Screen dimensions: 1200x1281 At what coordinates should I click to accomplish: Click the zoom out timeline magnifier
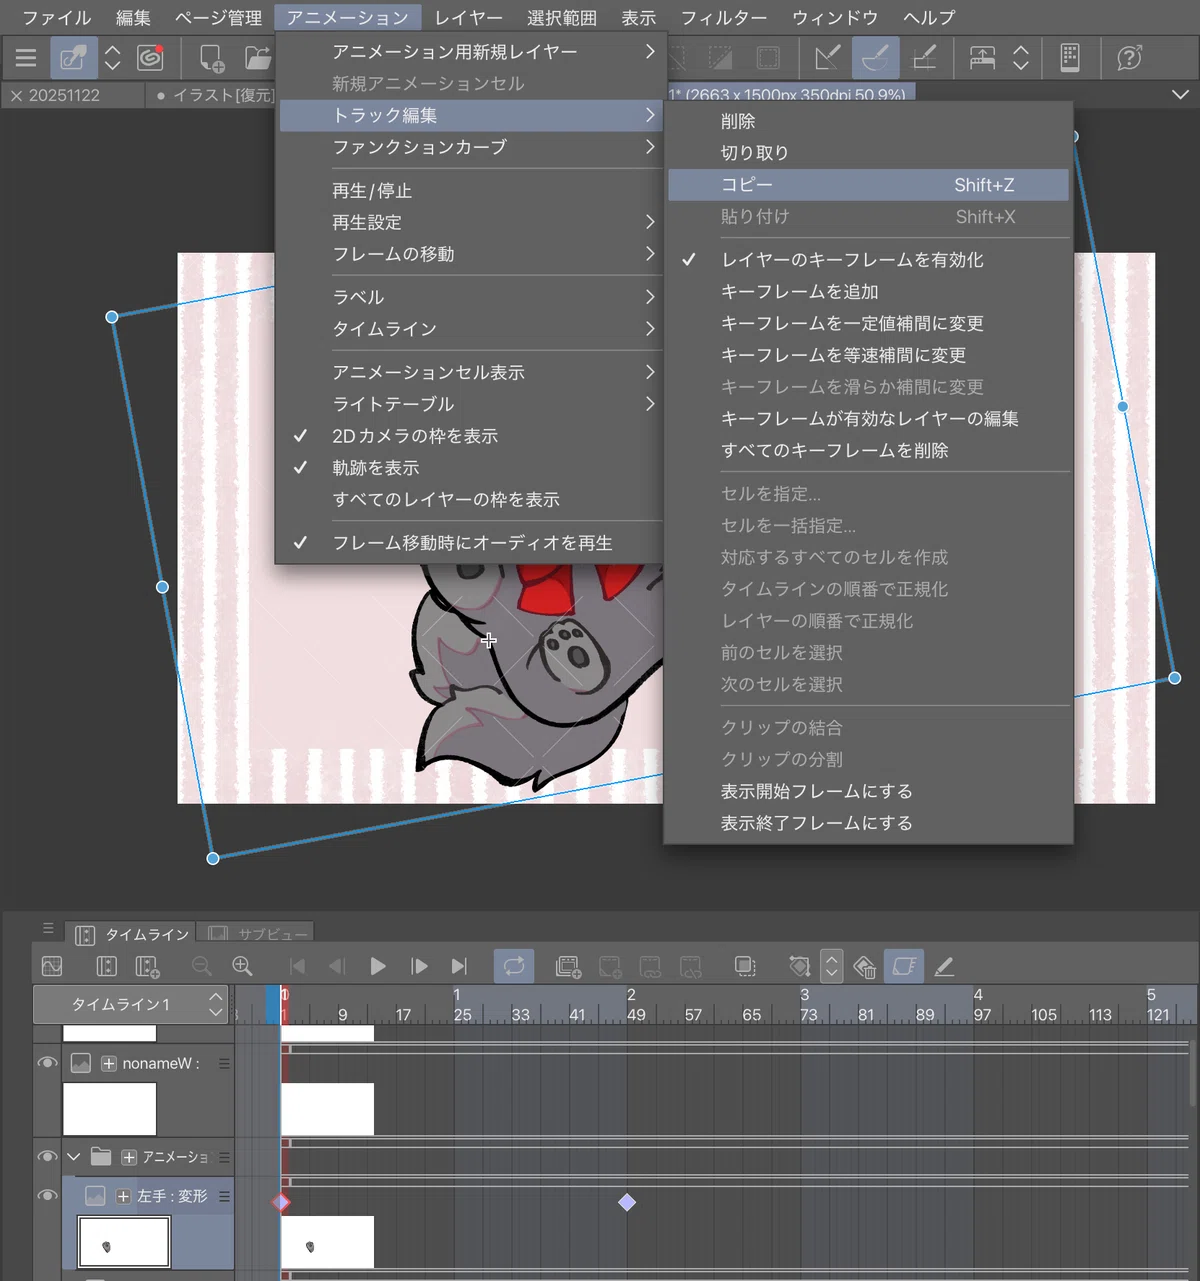coord(201,966)
